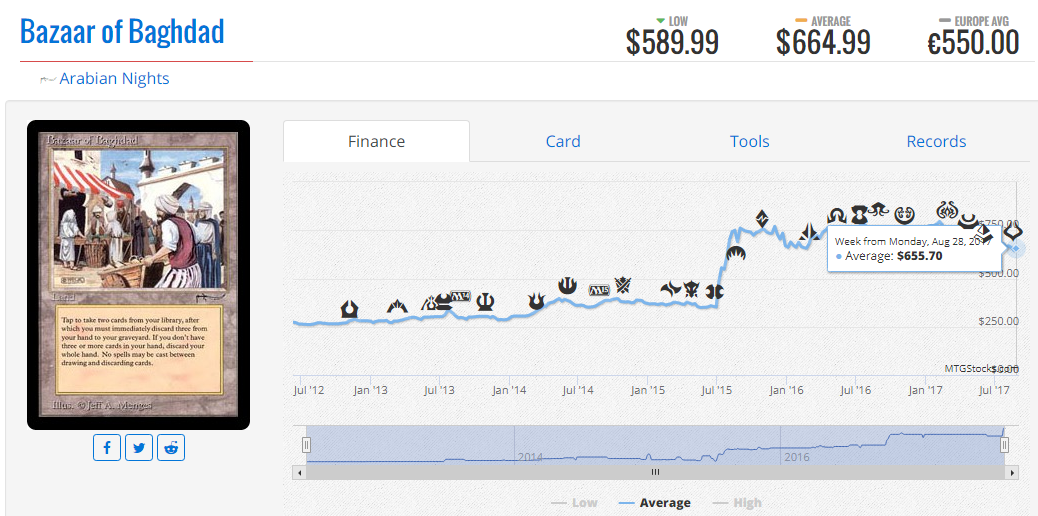Click the scrollbar left arrow under the chart

299,472
